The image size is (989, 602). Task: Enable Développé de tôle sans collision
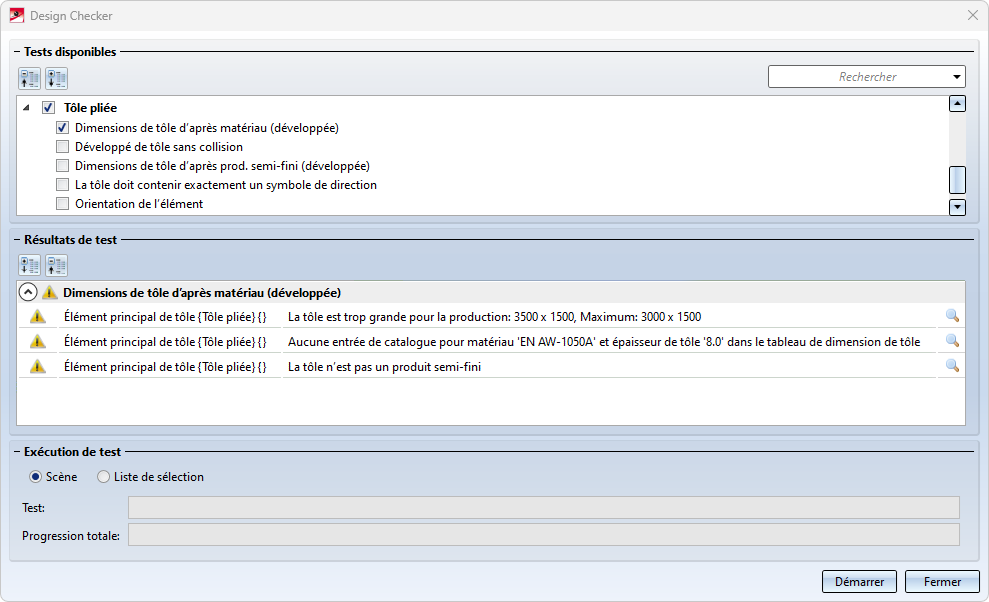pyautogui.click(x=62, y=147)
